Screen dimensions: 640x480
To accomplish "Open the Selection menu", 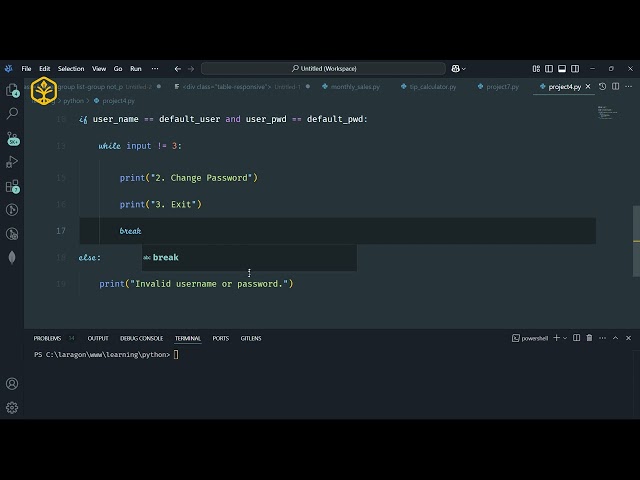I will pyautogui.click(x=71, y=69).
